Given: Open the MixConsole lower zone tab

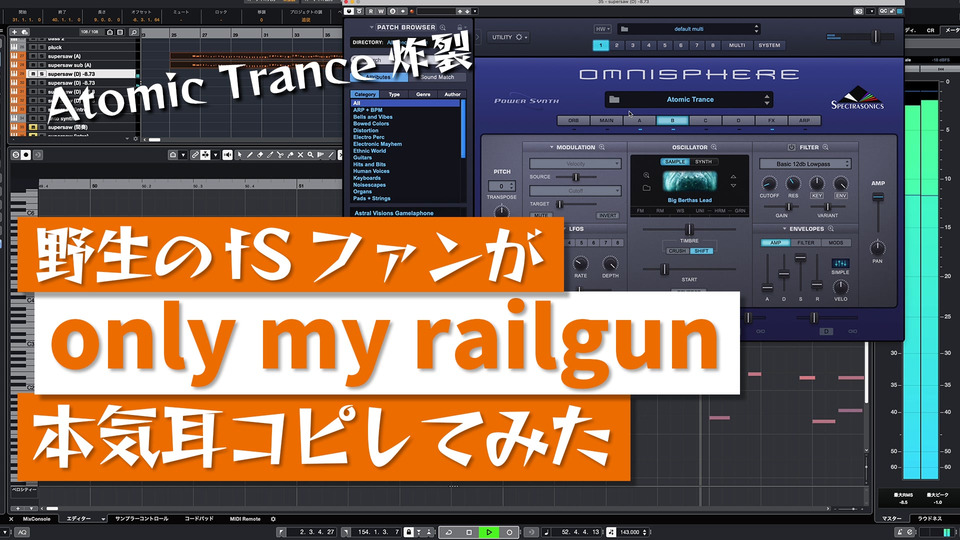Looking at the screenshot, I should [x=37, y=519].
